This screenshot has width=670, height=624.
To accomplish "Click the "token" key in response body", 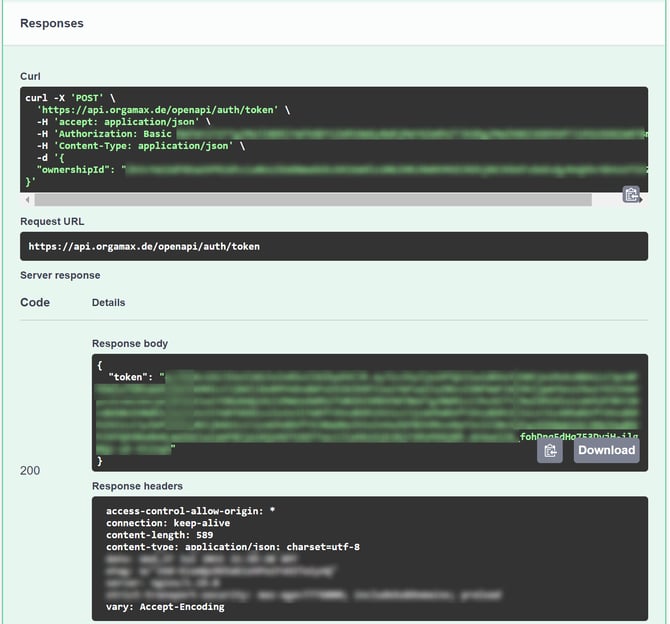I will pyautogui.click(x=132, y=379).
